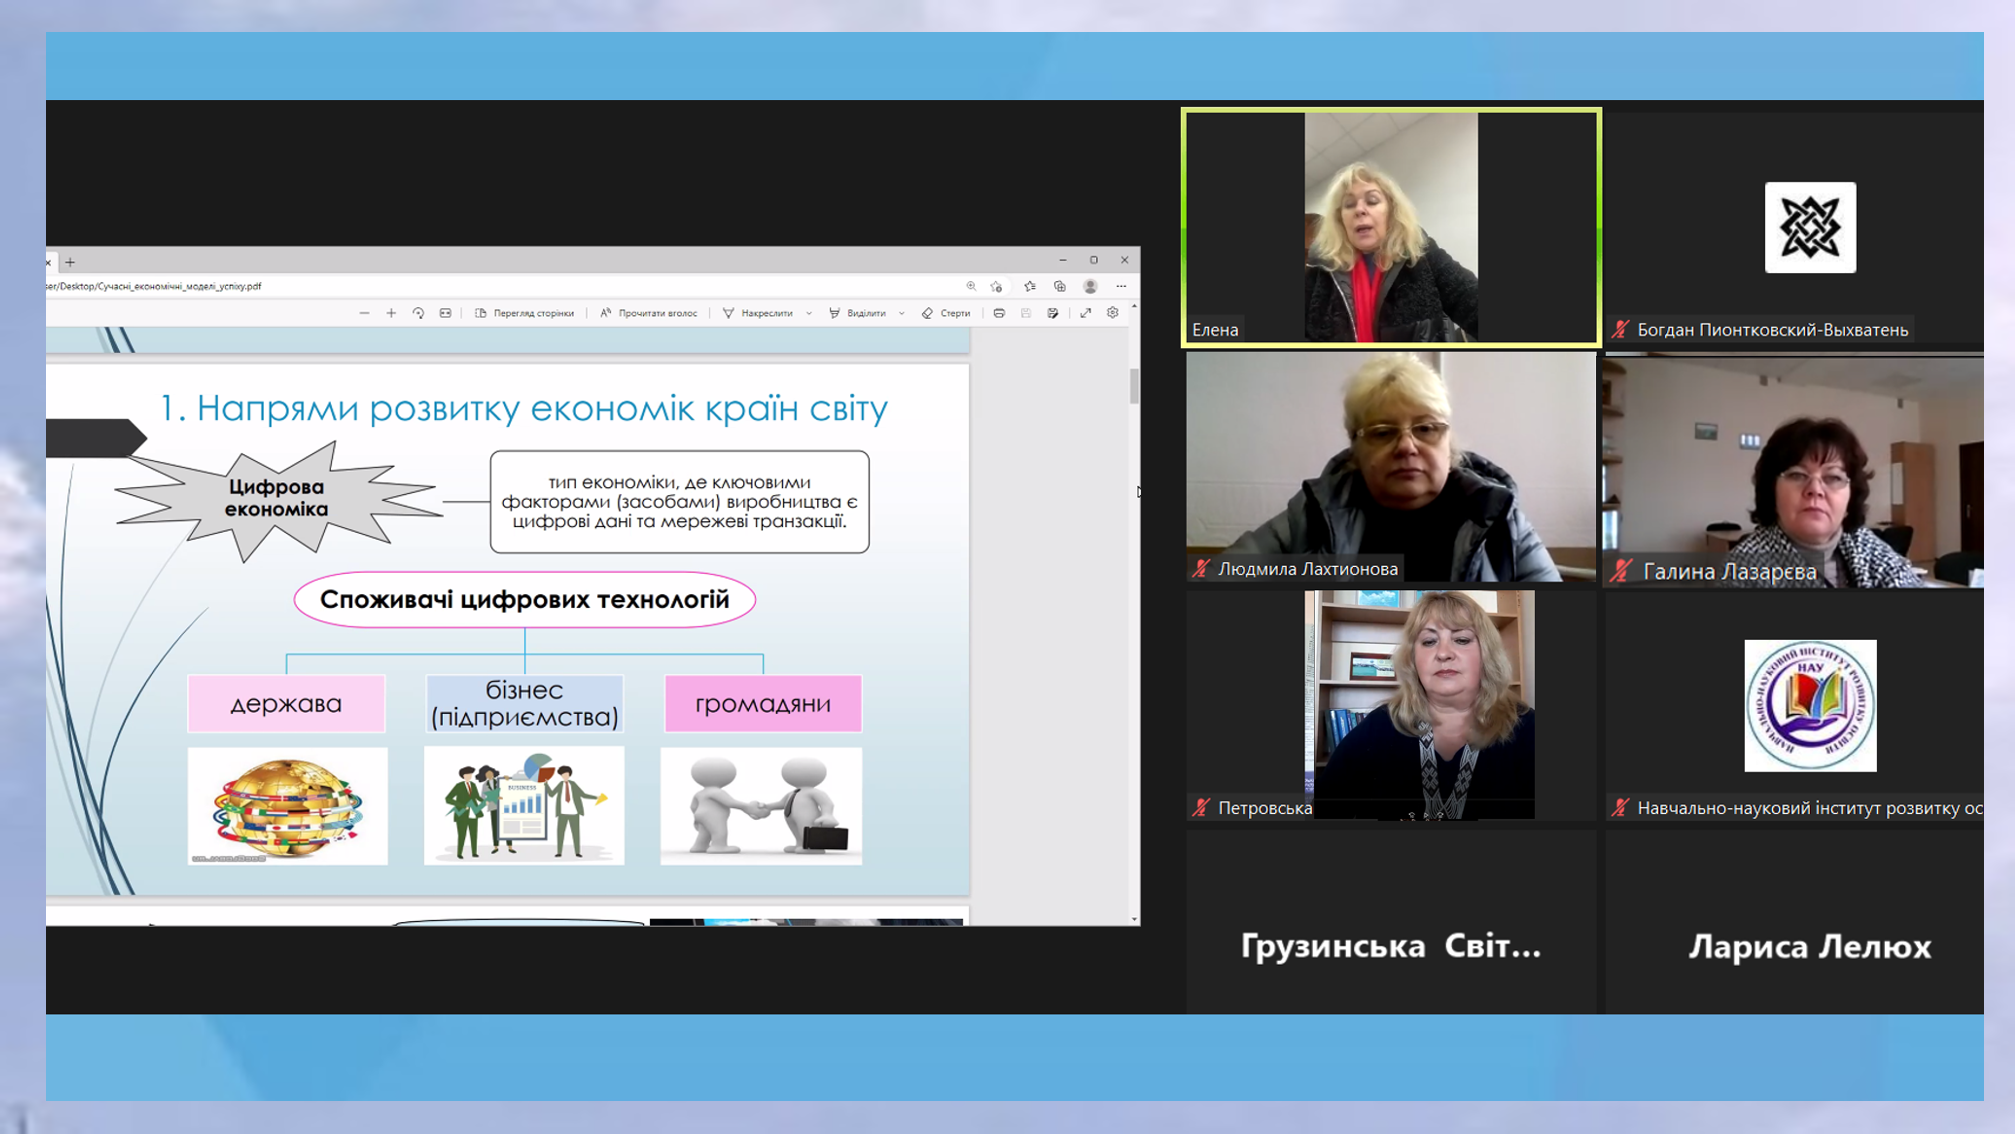Open a new browser tab

(x=70, y=262)
